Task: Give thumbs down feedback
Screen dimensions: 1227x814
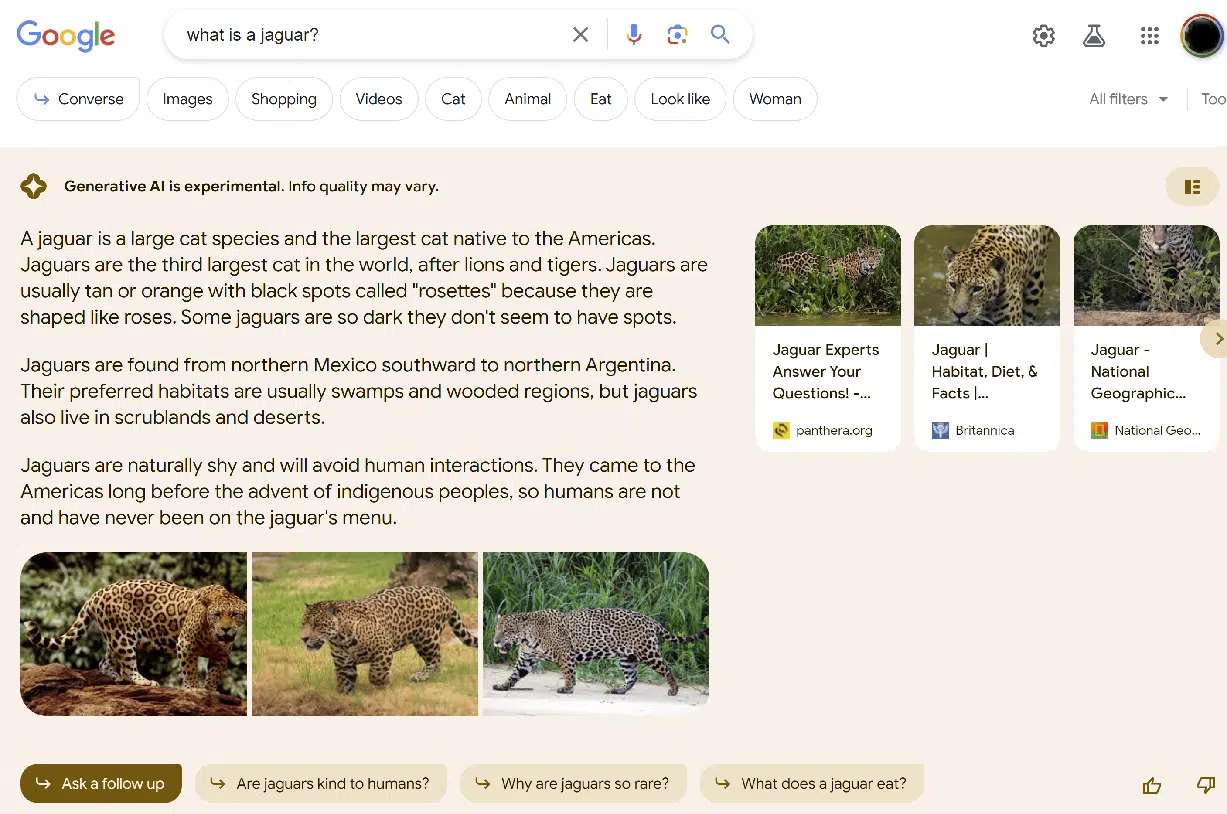Action: pos(1205,785)
